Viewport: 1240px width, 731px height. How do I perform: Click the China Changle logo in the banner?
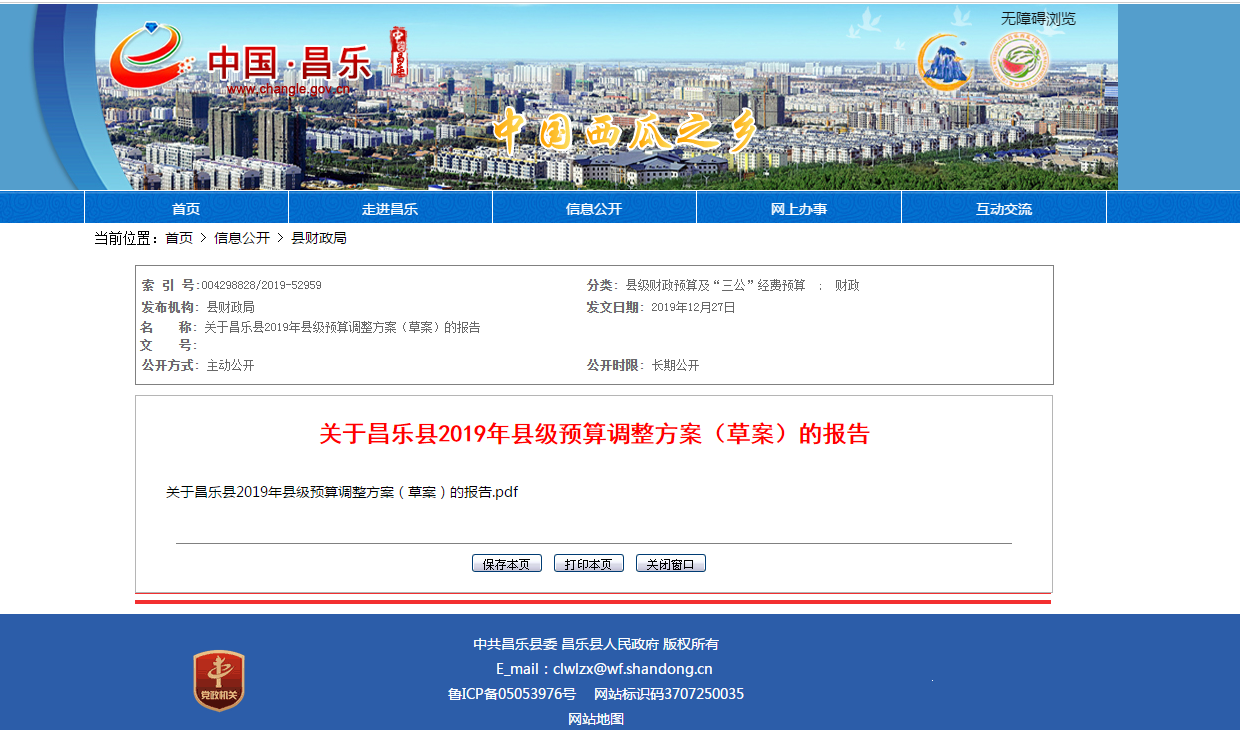(240, 62)
